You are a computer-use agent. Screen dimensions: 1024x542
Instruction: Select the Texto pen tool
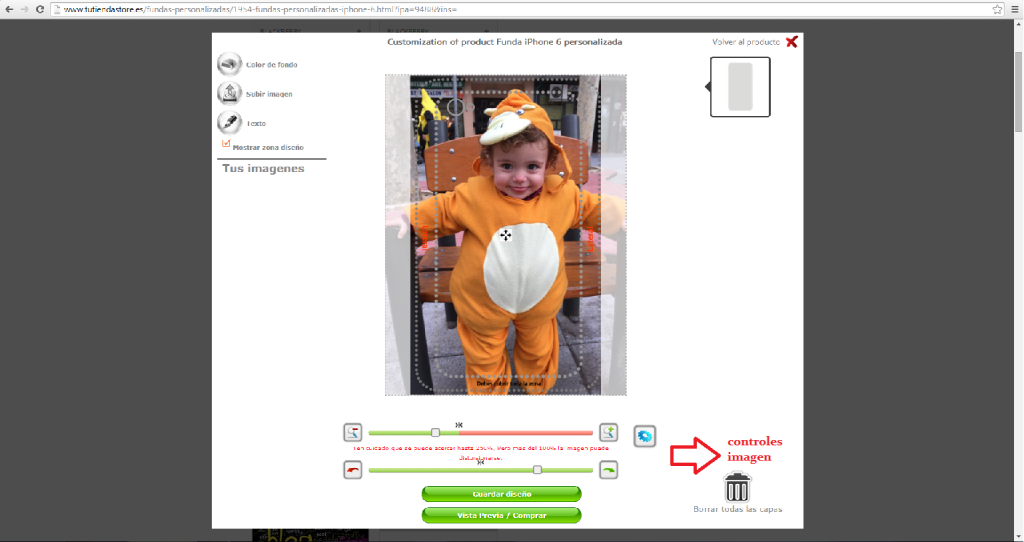[229, 122]
